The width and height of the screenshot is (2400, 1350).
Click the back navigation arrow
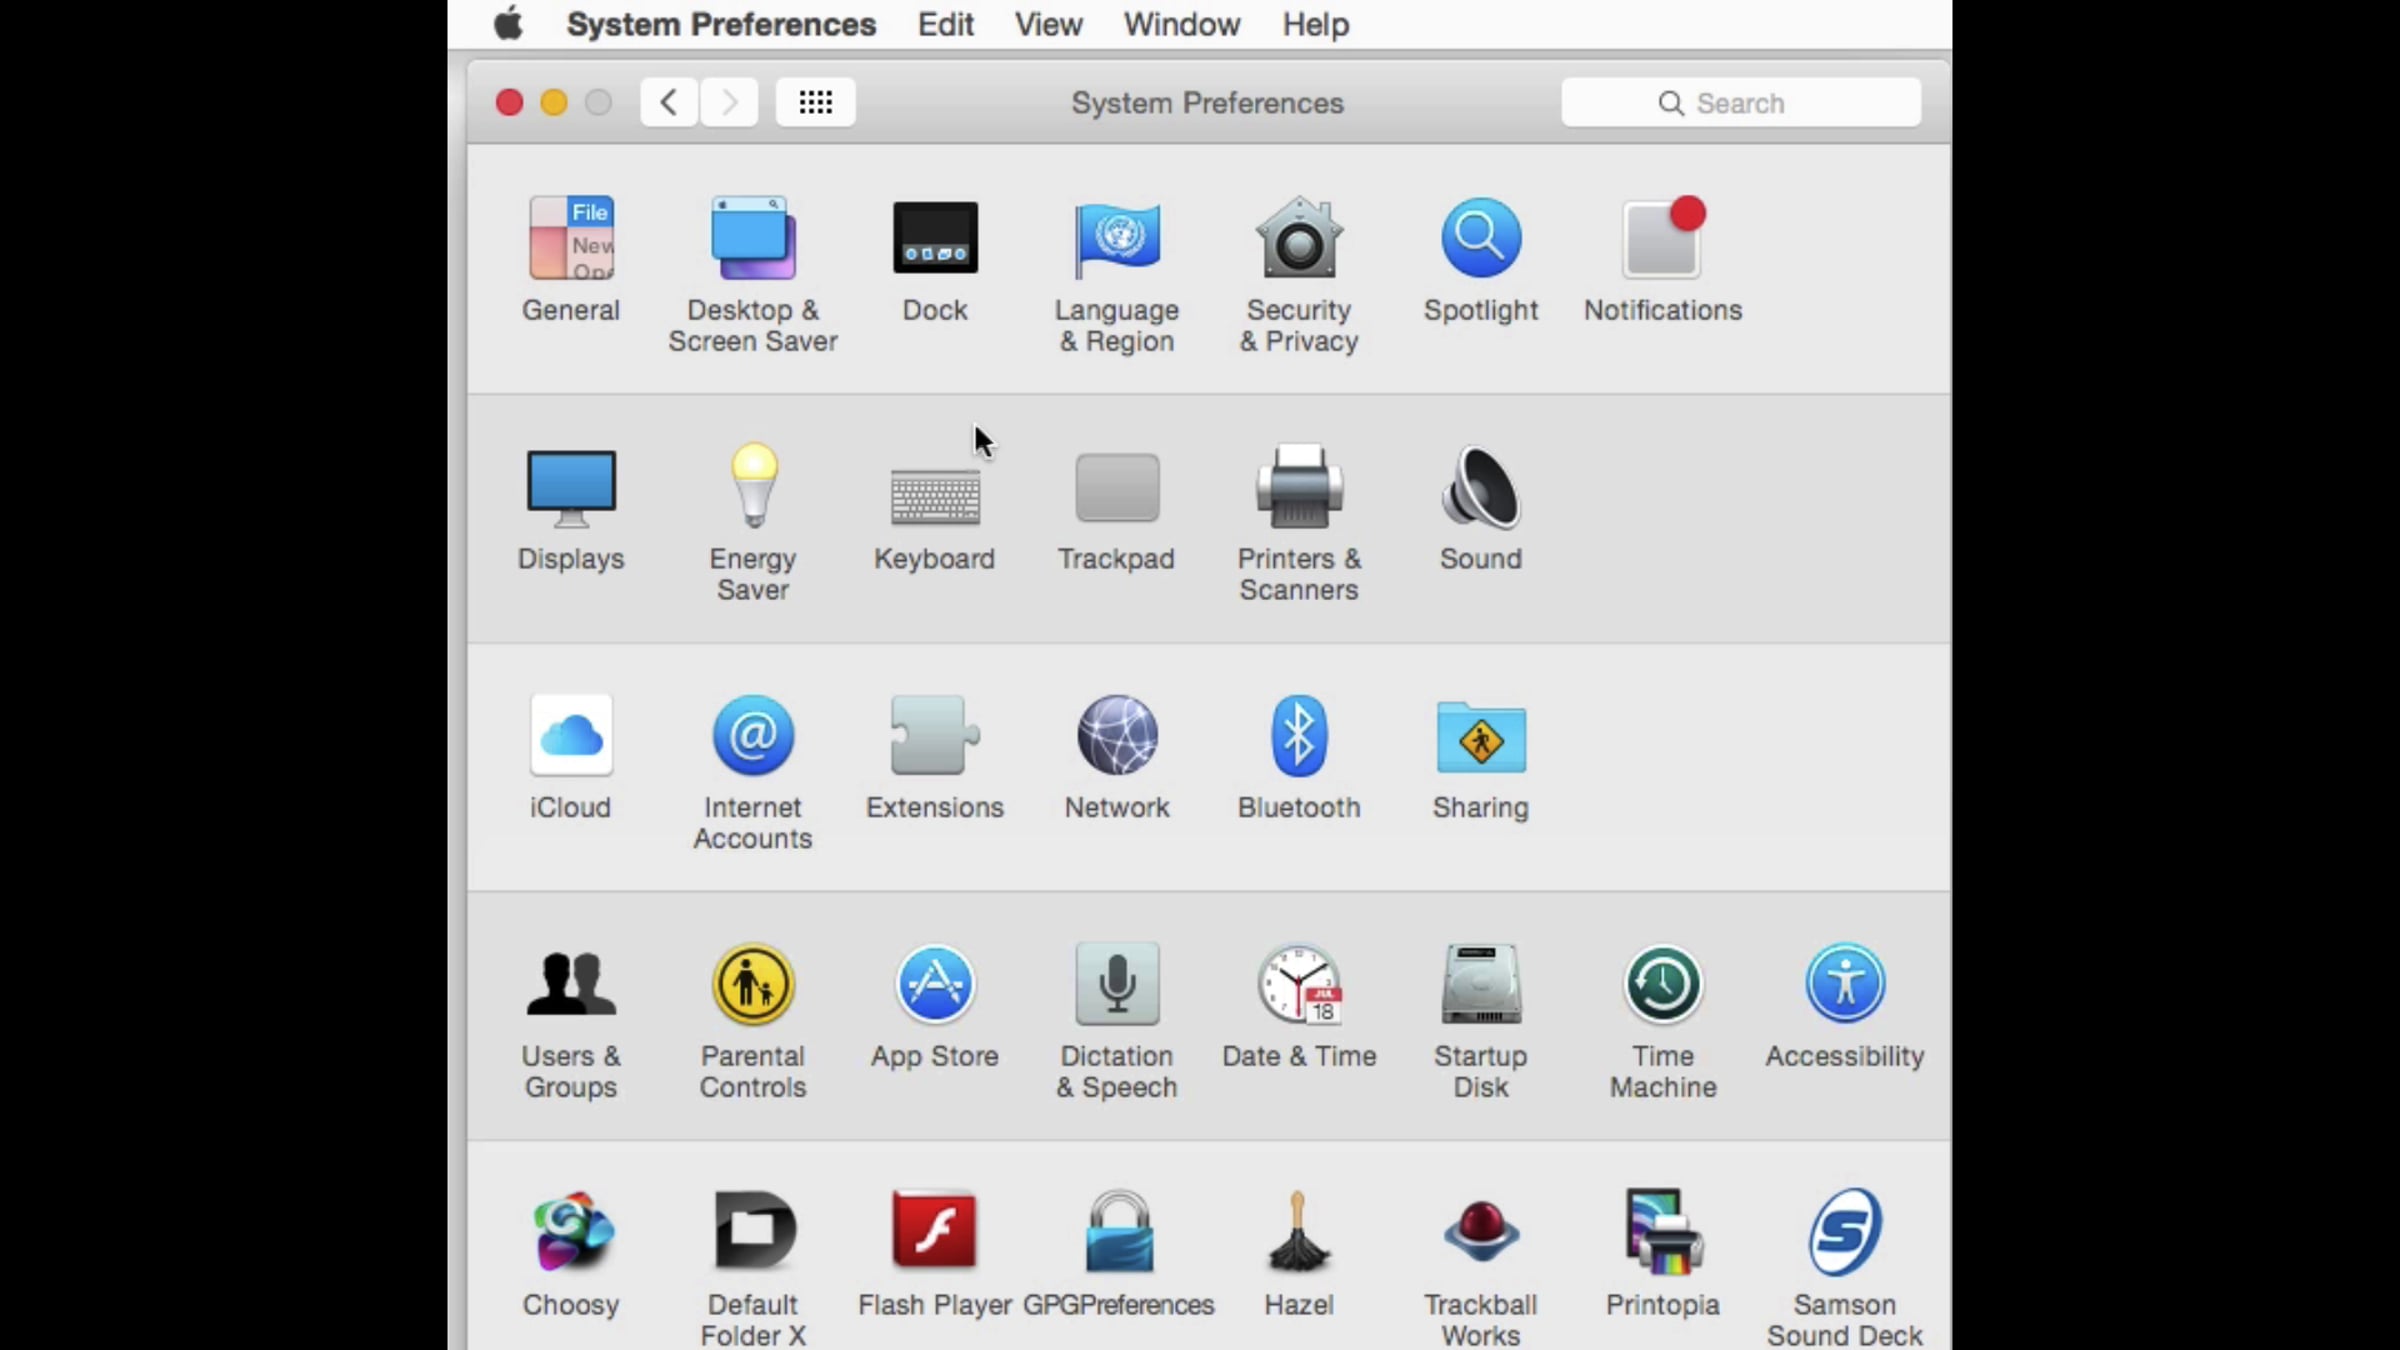[669, 102]
